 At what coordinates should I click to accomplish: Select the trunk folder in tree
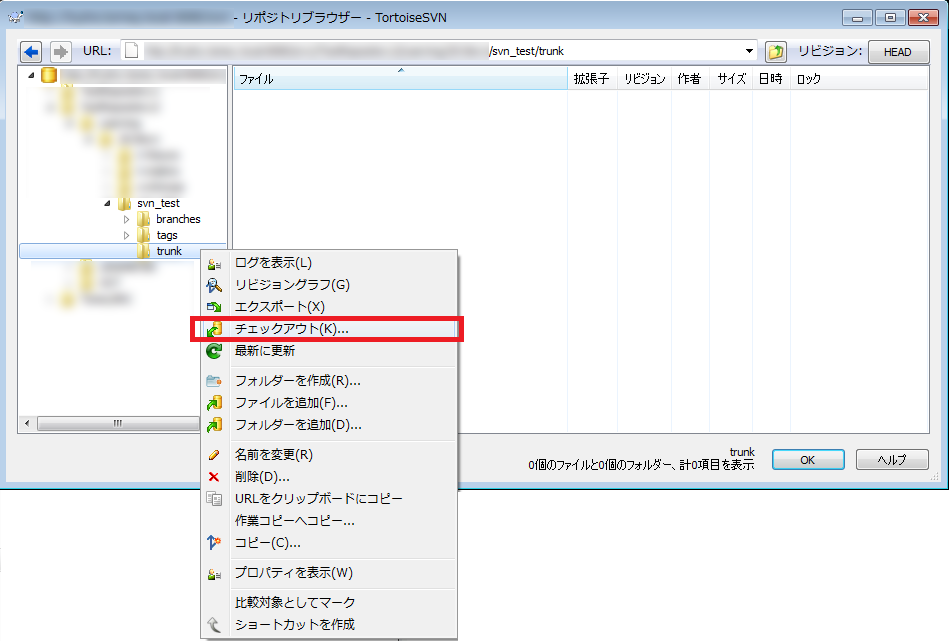point(169,251)
